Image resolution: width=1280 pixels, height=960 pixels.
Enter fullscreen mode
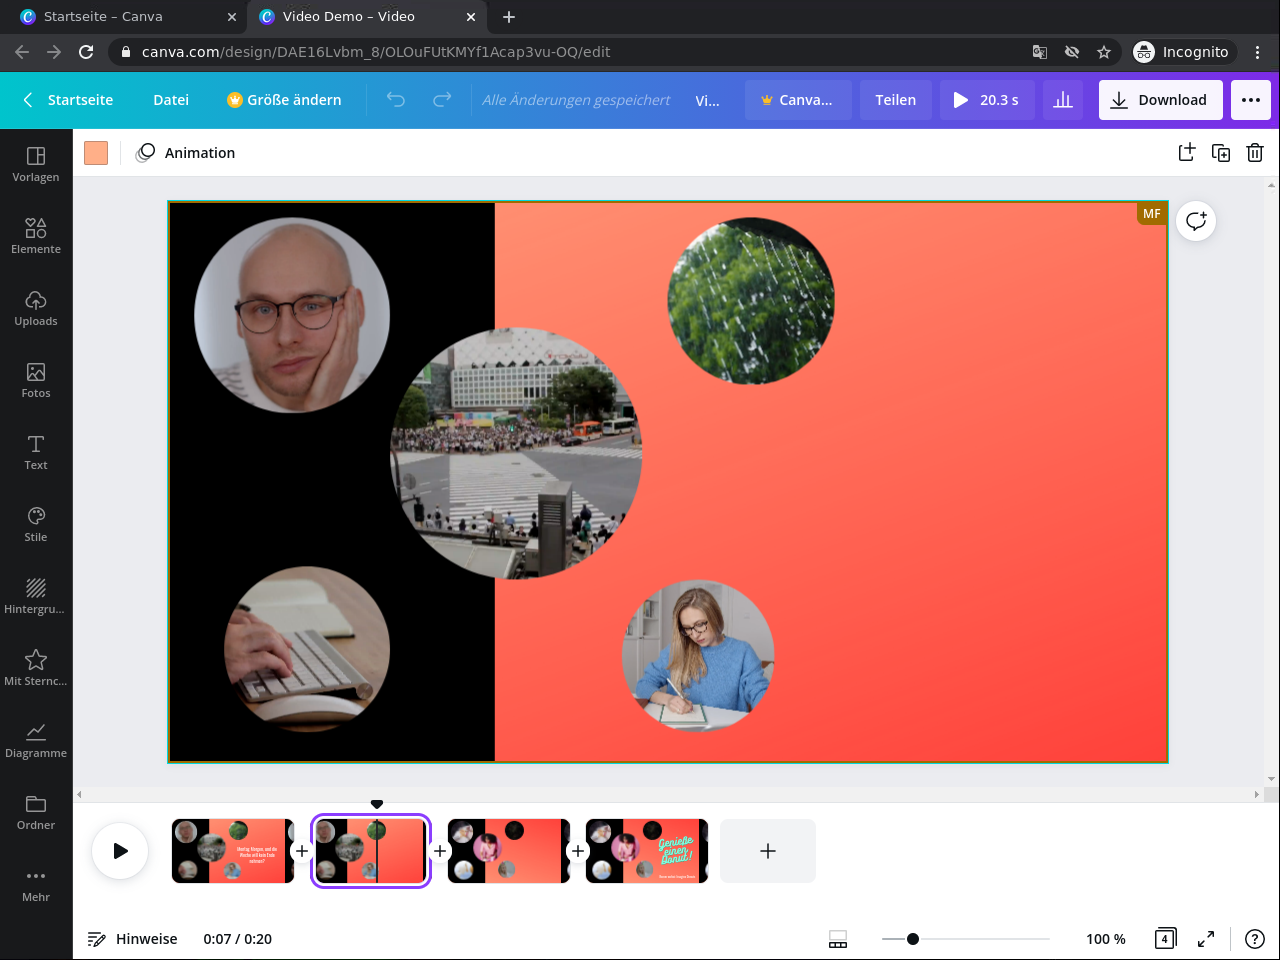click(x=1206, y=939)
